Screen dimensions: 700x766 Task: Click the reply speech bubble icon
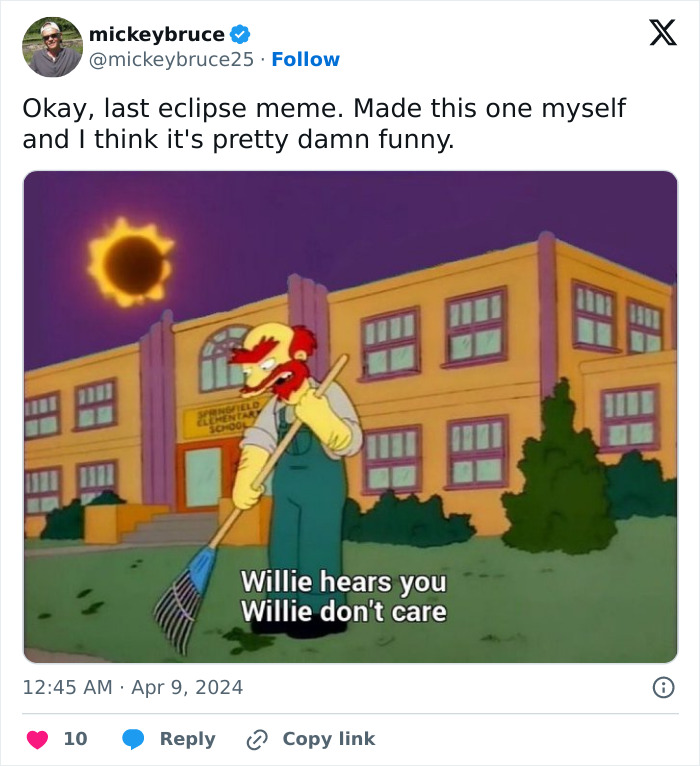point(133,739)
